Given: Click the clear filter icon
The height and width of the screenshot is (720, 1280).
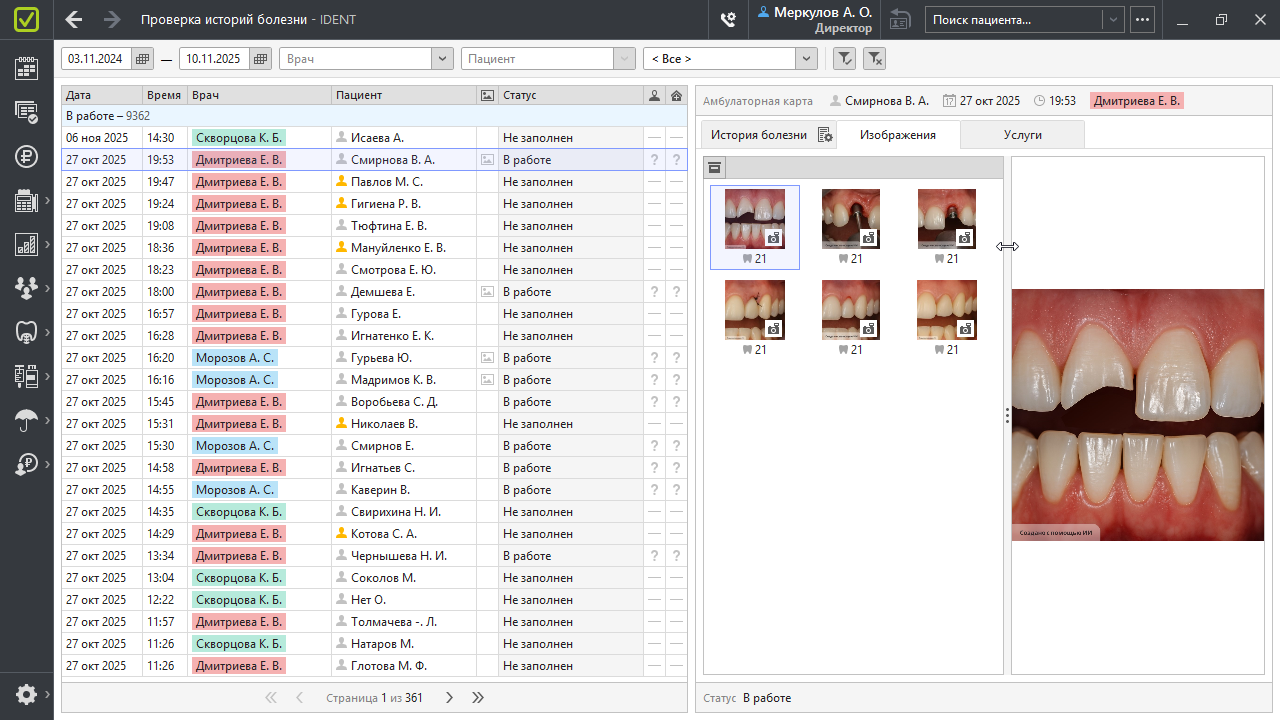Looking at the screenshot, I should (874, 59).
